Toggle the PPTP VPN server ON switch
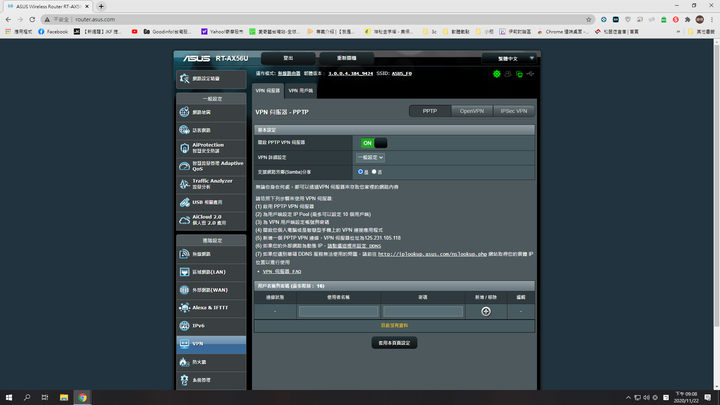The height and width of the screenshot is (405, 720). pos(374,143)
